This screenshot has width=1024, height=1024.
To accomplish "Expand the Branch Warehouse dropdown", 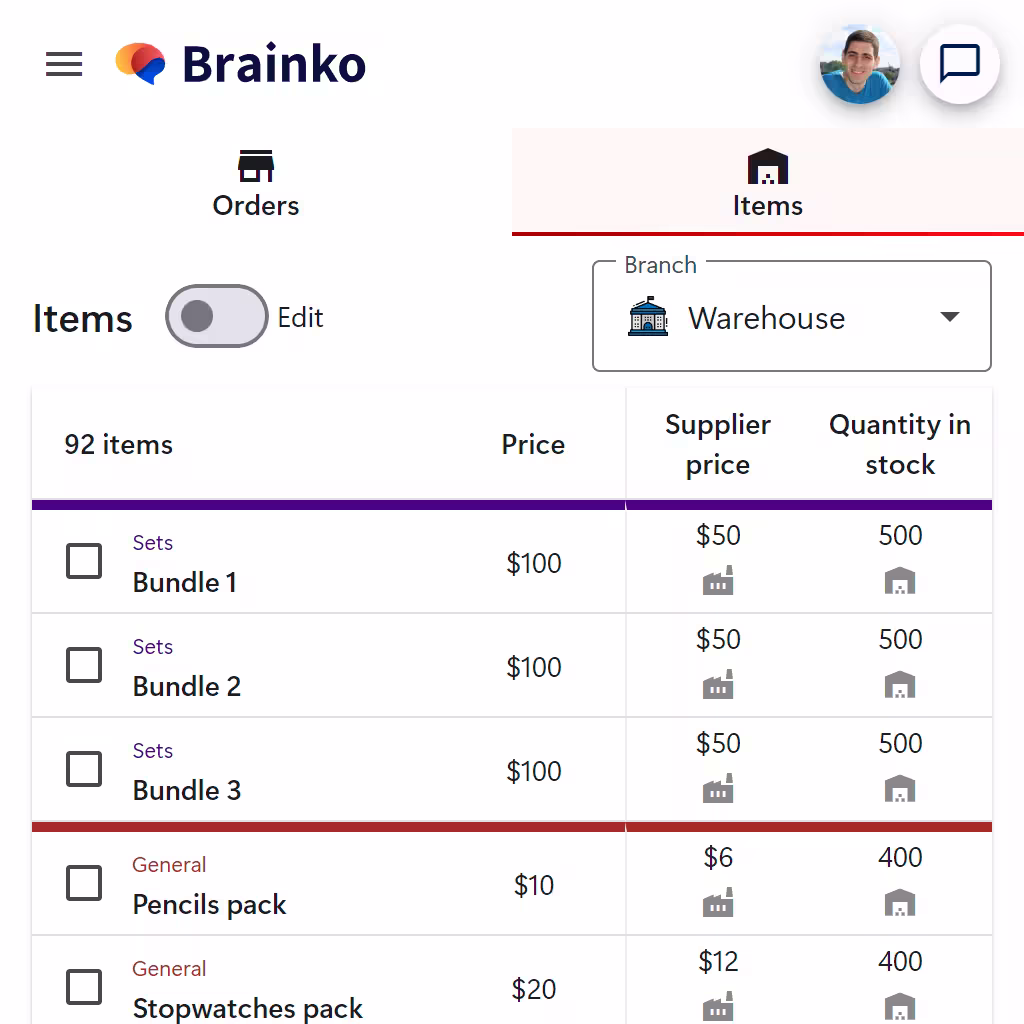I will point(792,317).
